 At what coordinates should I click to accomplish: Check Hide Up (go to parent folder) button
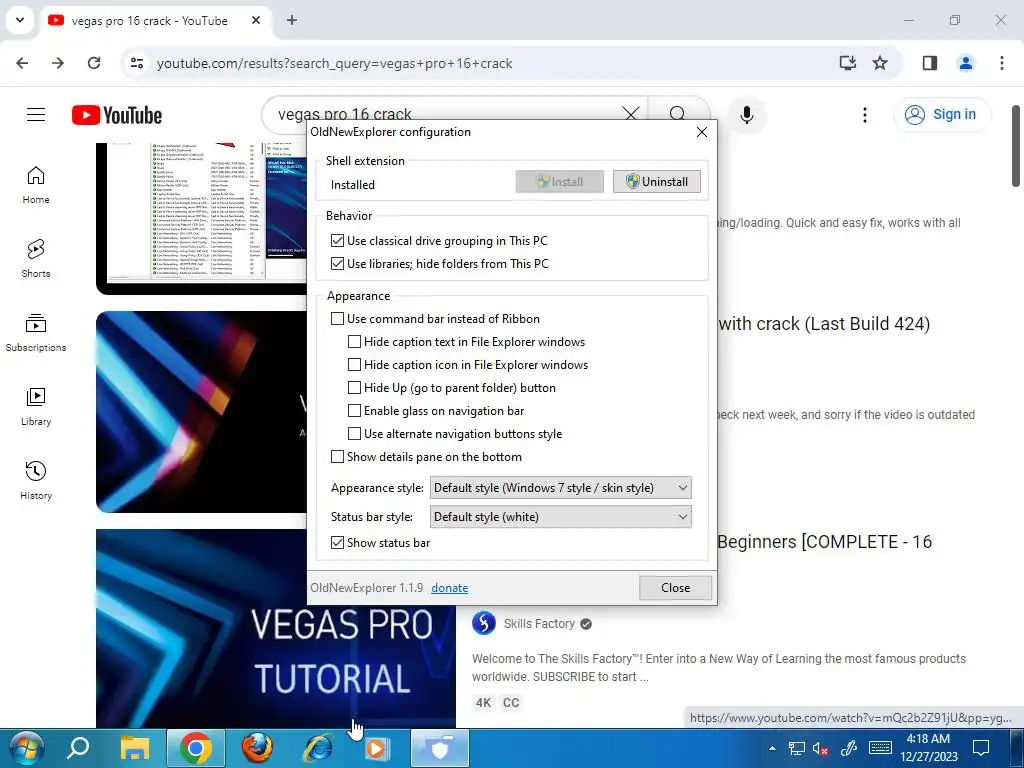354,388
